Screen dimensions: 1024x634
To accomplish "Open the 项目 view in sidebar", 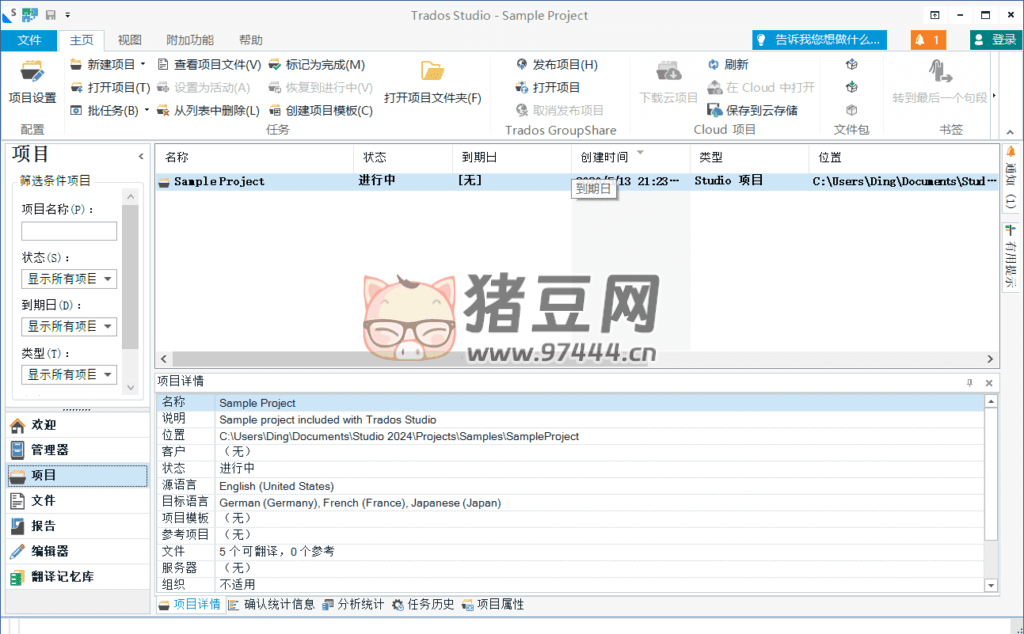I will pos(78,475).
